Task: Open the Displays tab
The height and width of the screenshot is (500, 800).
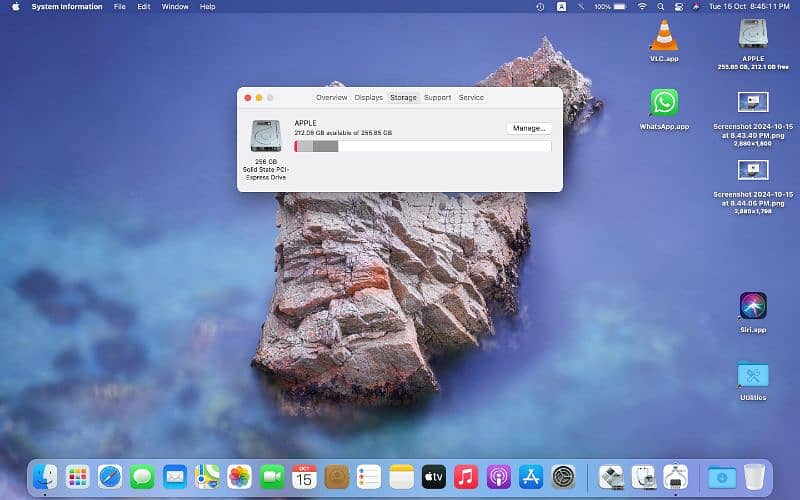Action: (368, 98)
